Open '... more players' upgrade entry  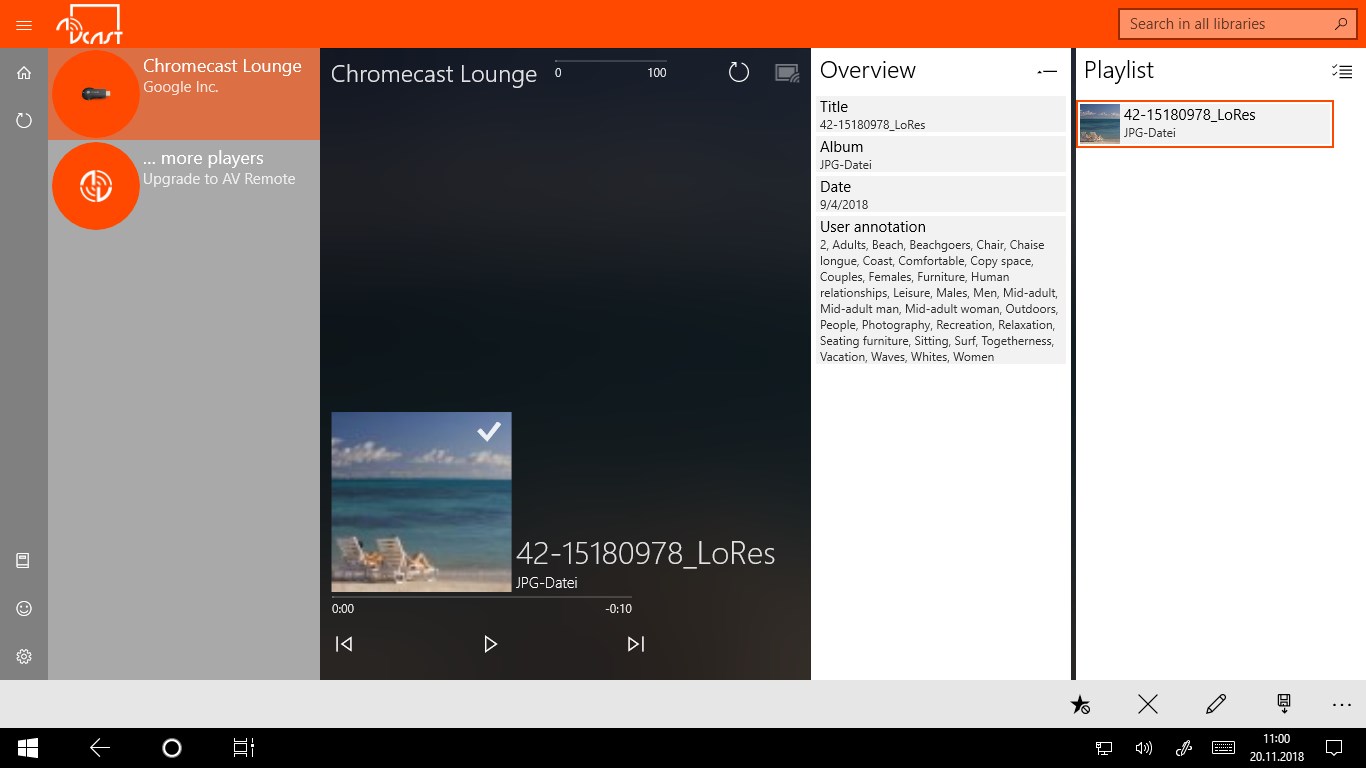click(184, 186)
